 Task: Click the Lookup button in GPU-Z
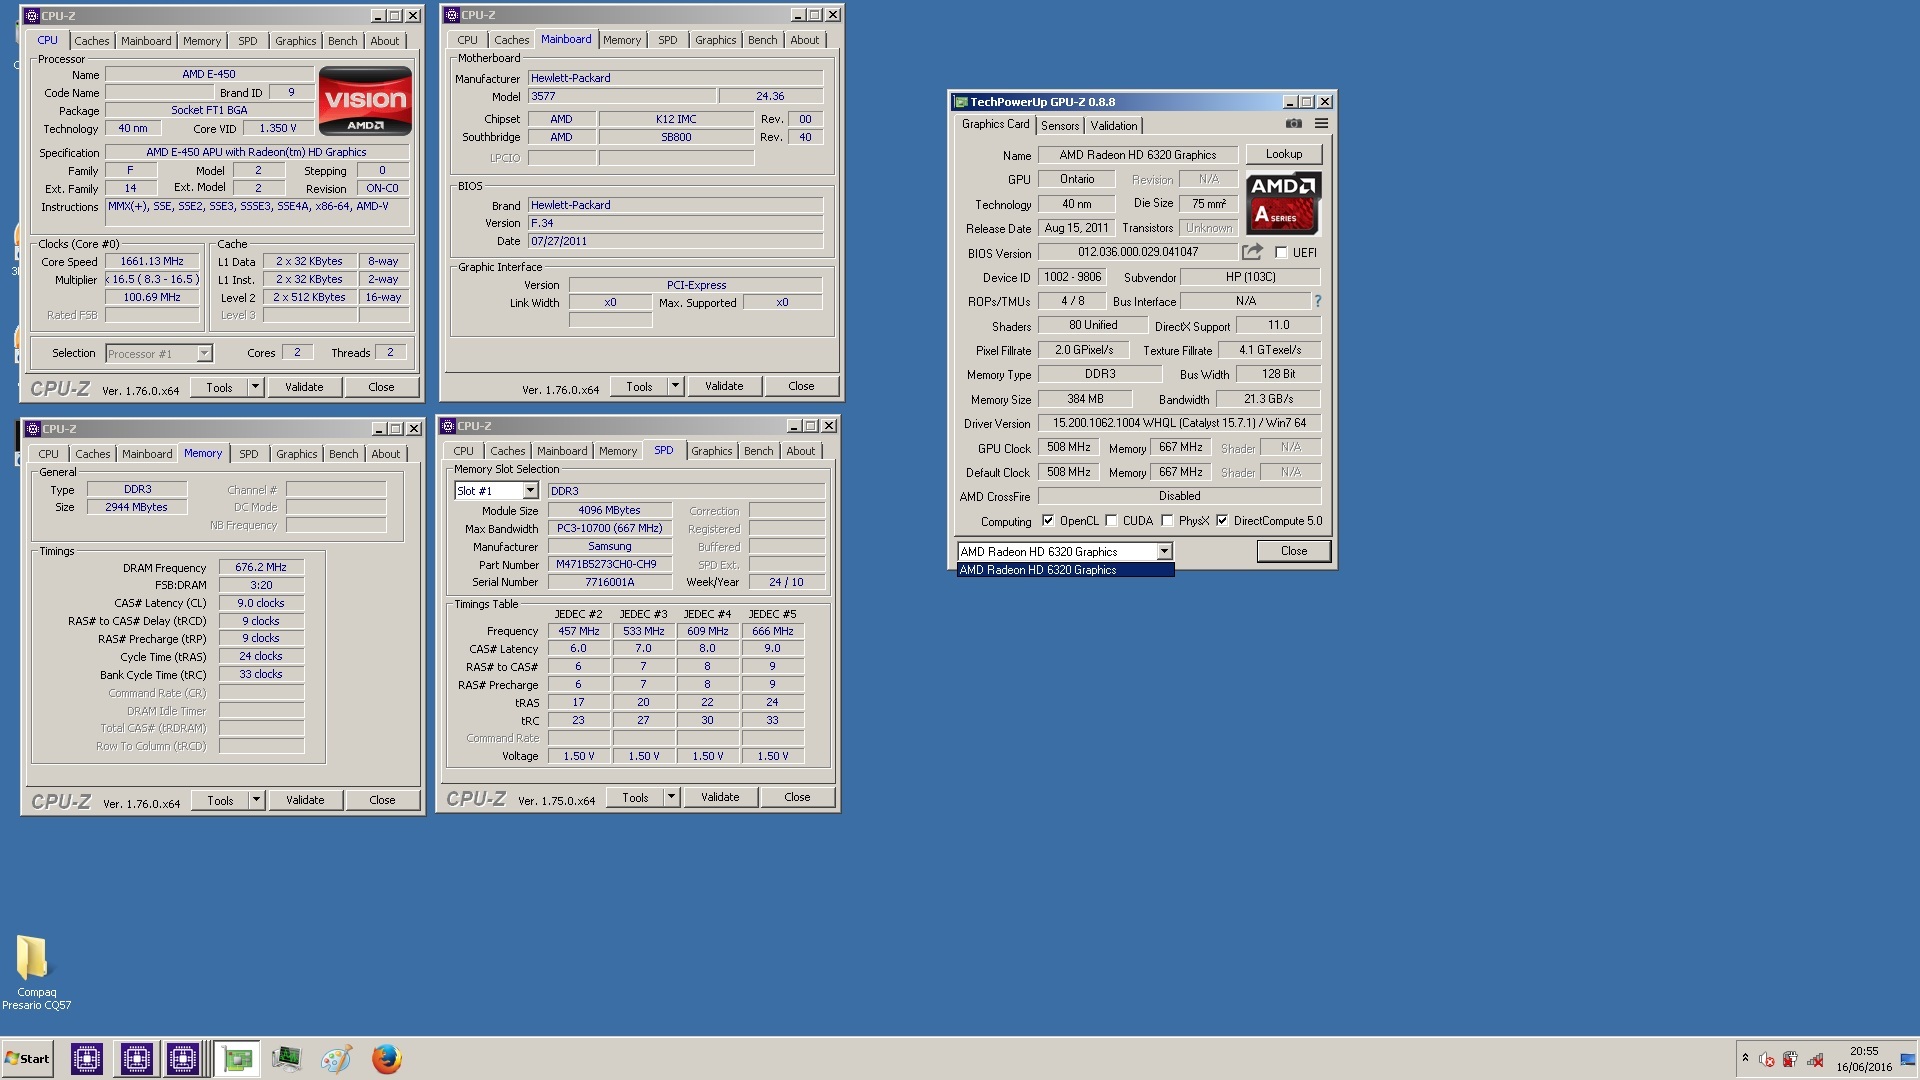pos(1284,154)
